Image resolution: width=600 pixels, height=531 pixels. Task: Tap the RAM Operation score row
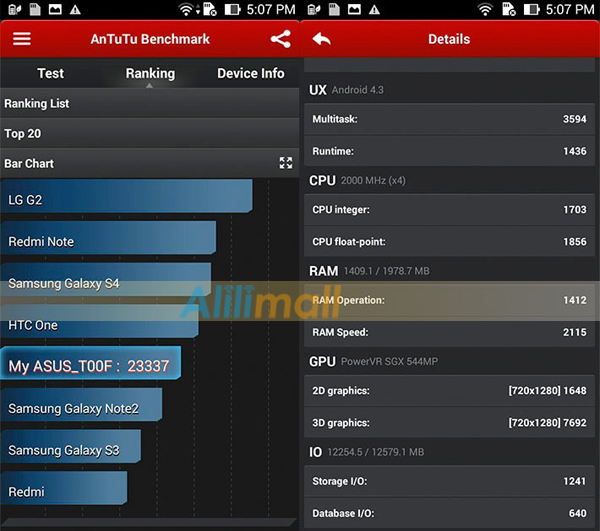[449, 300]
